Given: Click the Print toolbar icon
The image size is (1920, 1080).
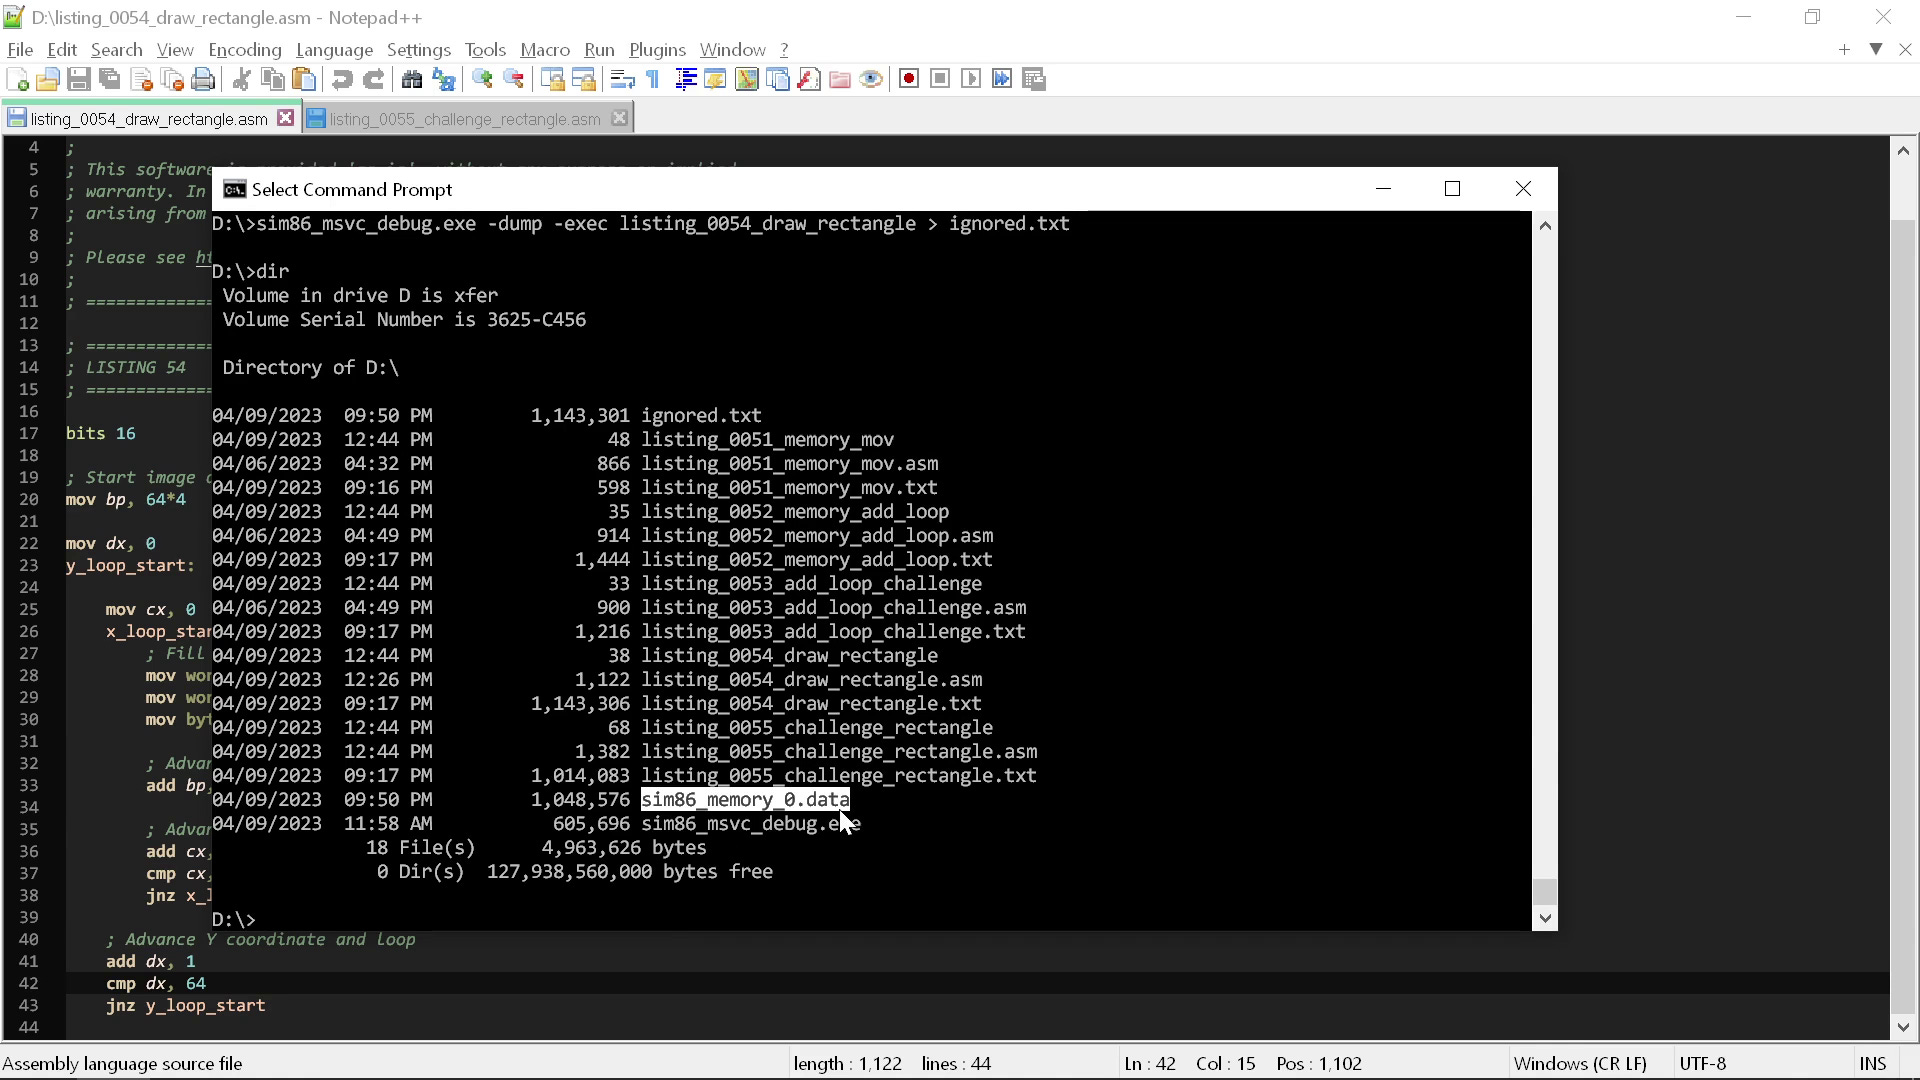Looking at the screenshot, I should [x=203, y=78].
